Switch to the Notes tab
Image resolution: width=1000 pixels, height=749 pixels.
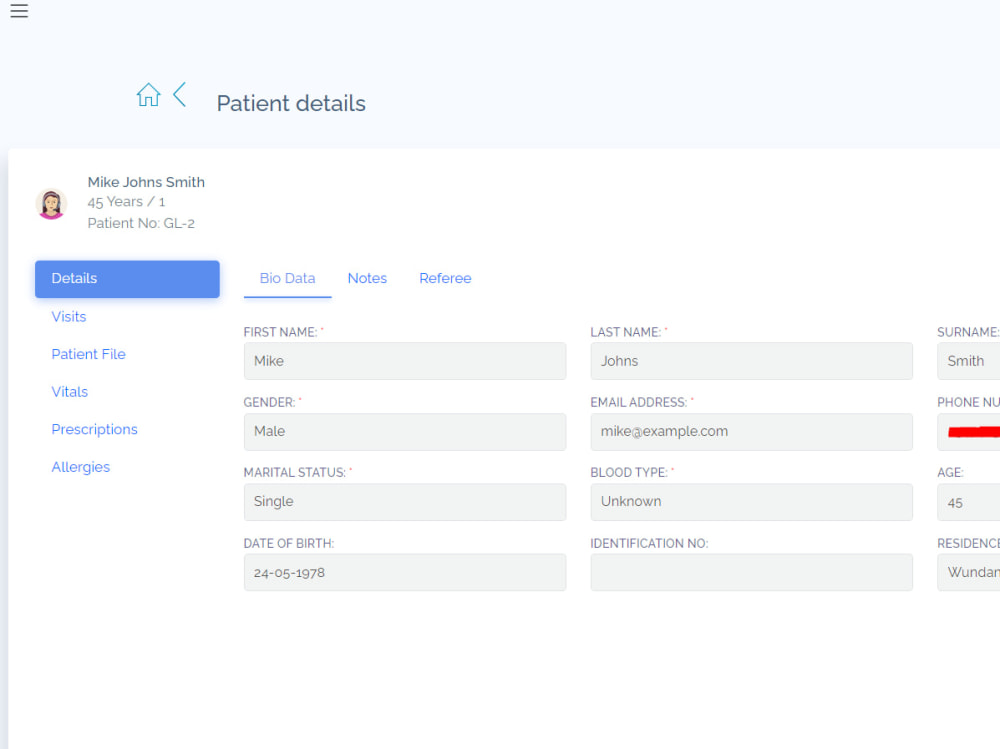coord(367,279)
